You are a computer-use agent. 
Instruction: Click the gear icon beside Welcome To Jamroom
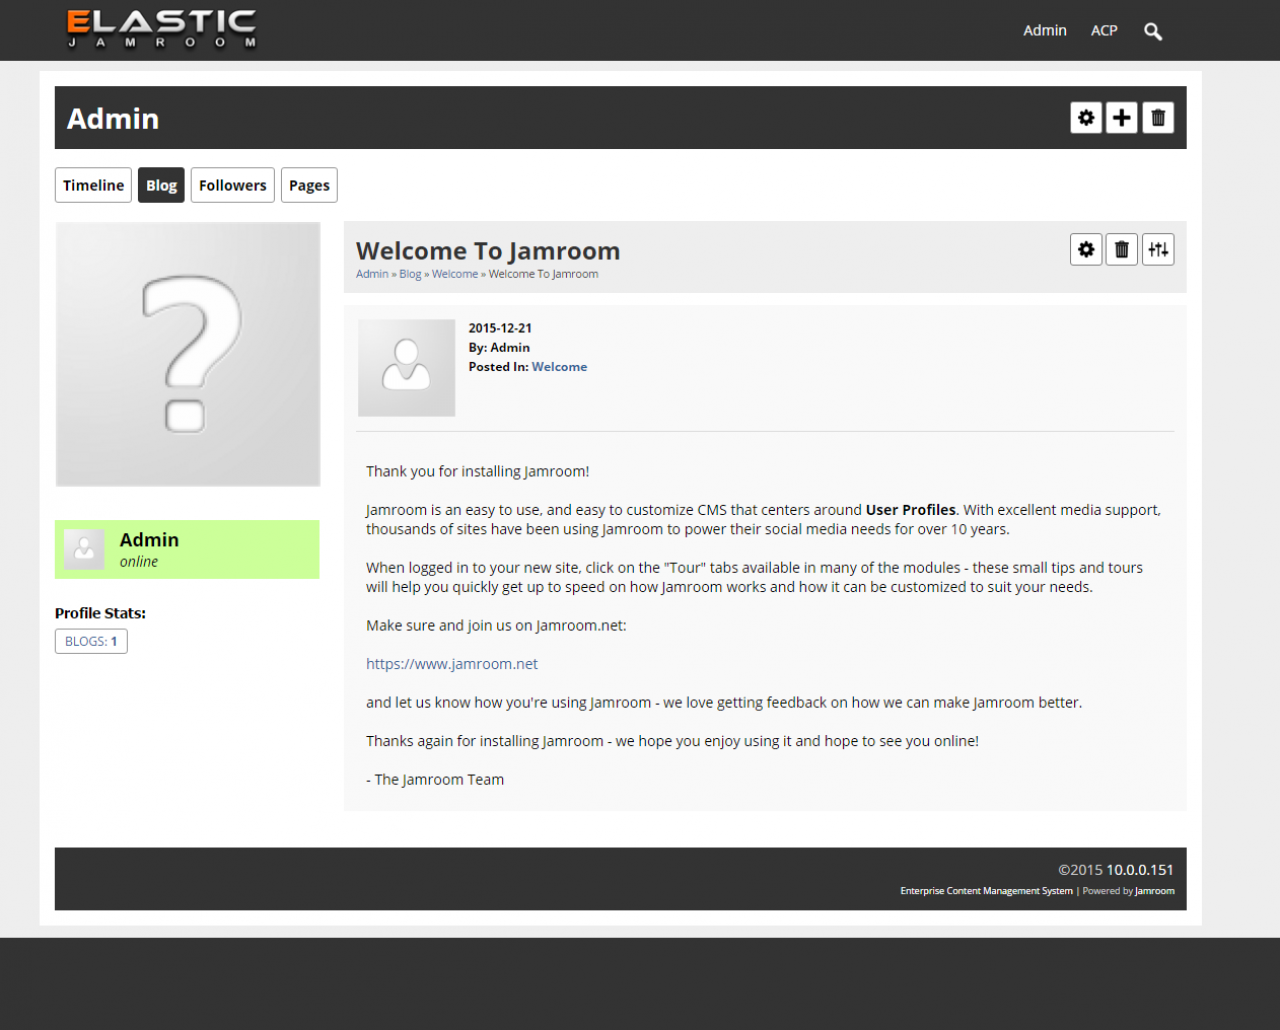[x=1086, y=250]
